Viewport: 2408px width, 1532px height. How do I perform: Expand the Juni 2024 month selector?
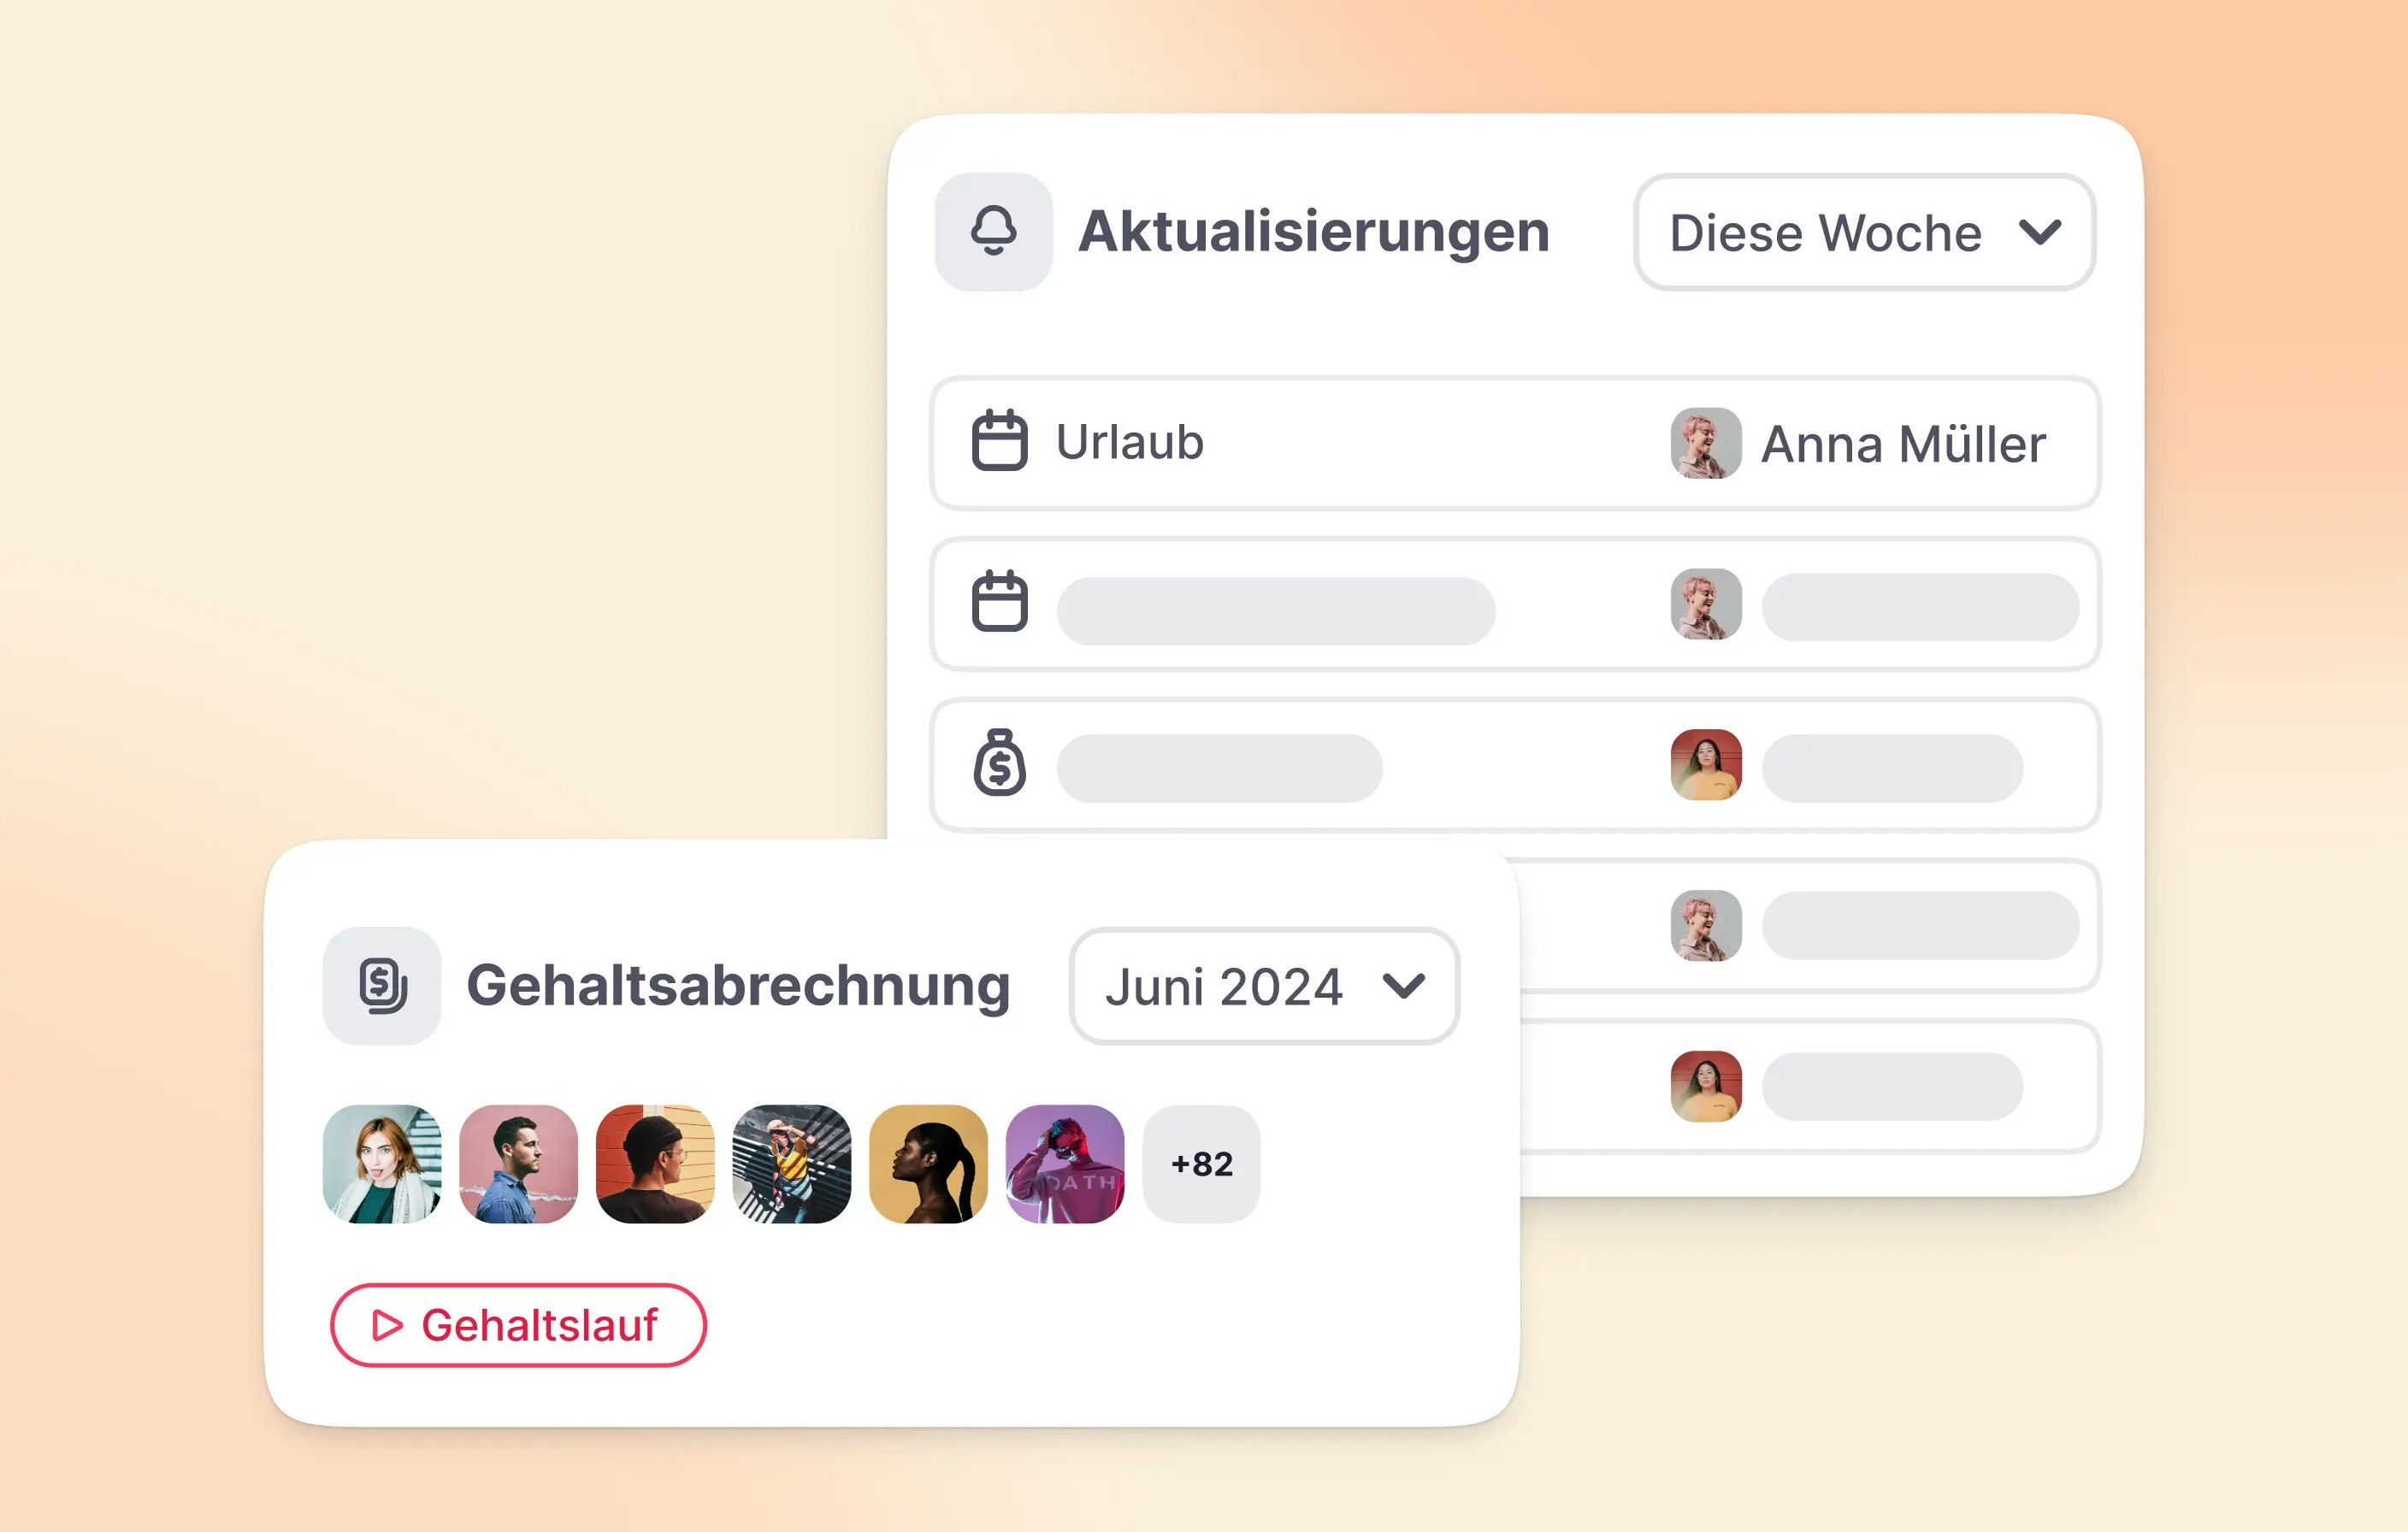1263,986
